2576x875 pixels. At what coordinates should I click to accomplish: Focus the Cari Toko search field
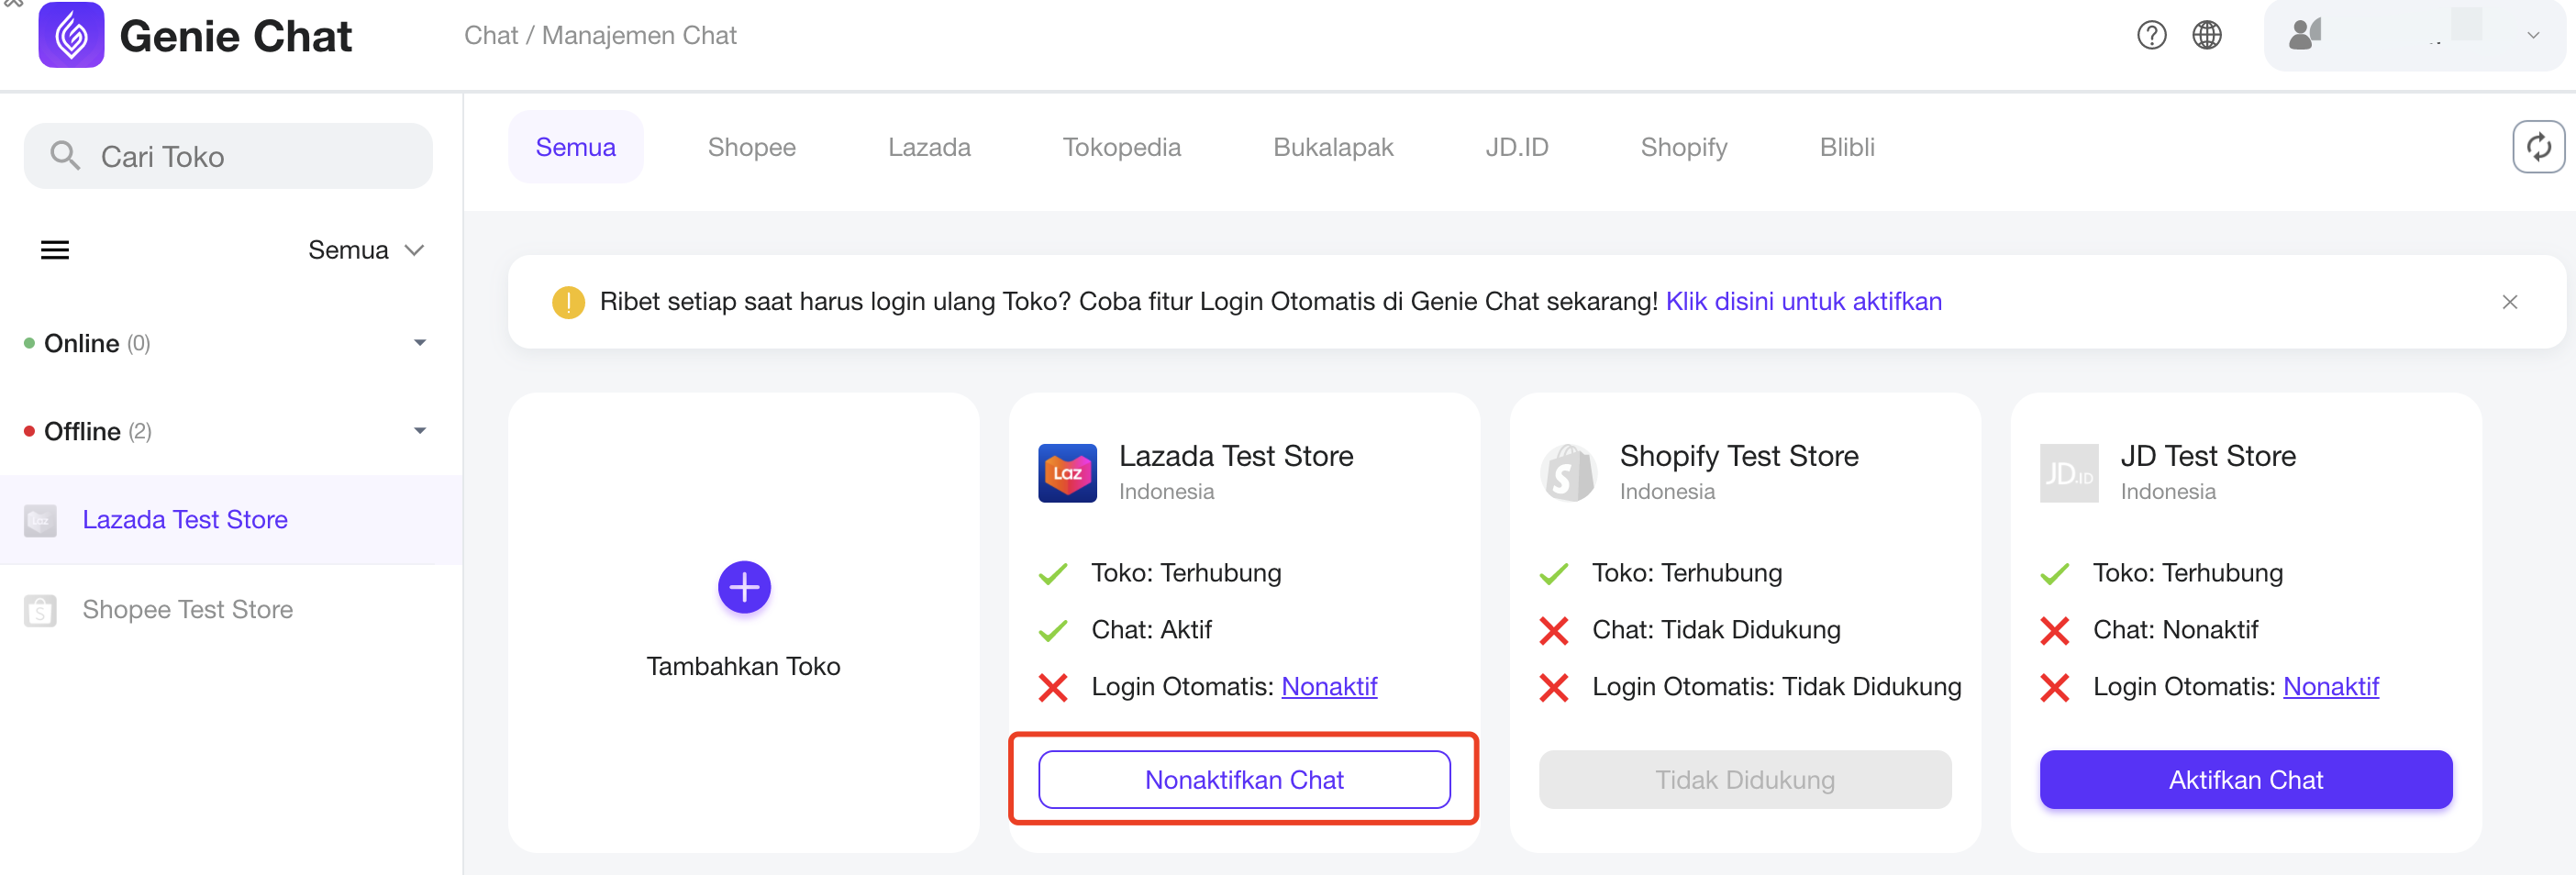[229, 156]
